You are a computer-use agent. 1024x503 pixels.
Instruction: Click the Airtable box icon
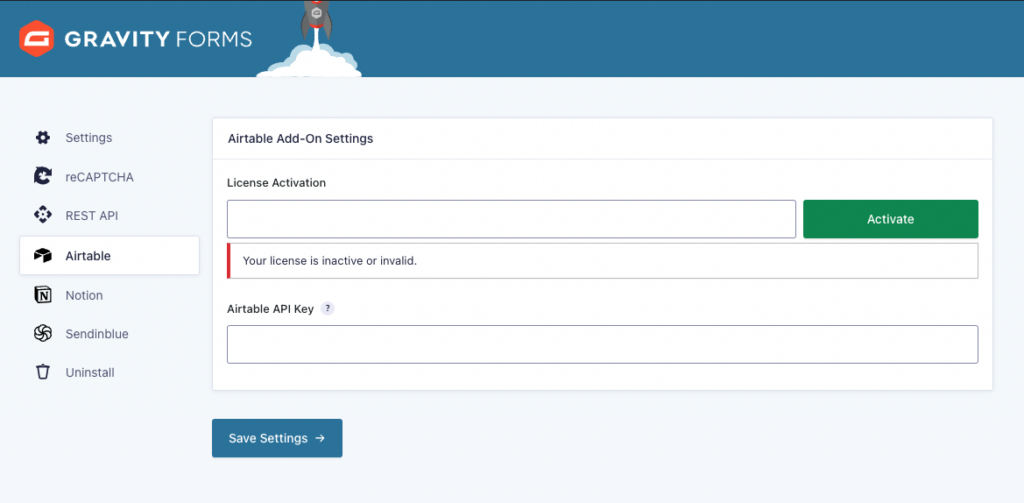coord(42,256)
